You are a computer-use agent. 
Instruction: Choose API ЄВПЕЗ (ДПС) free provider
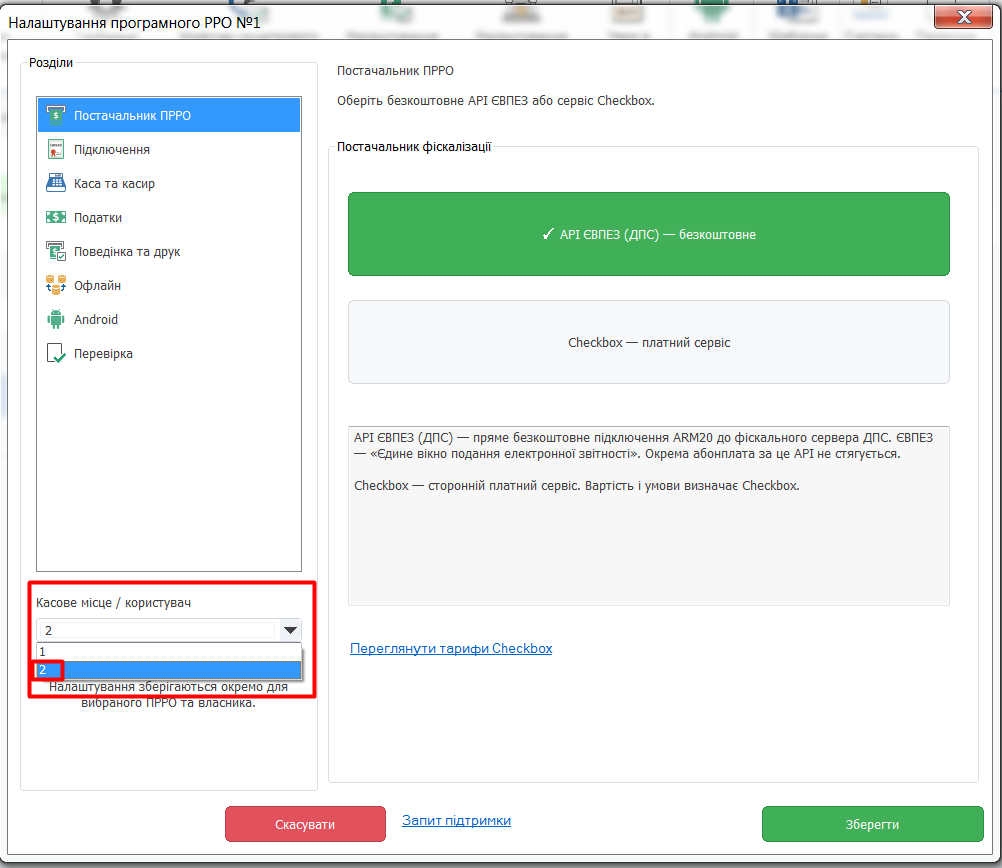tap(649, 234)
